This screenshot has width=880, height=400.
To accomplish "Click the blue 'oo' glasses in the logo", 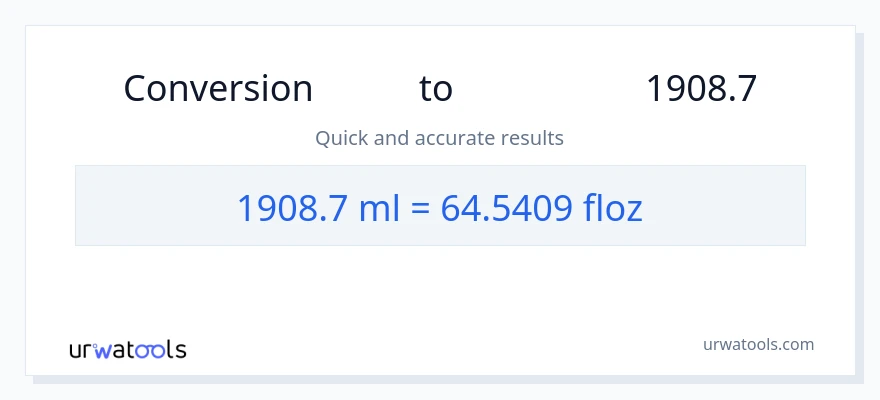I will (x=152, y=351).
